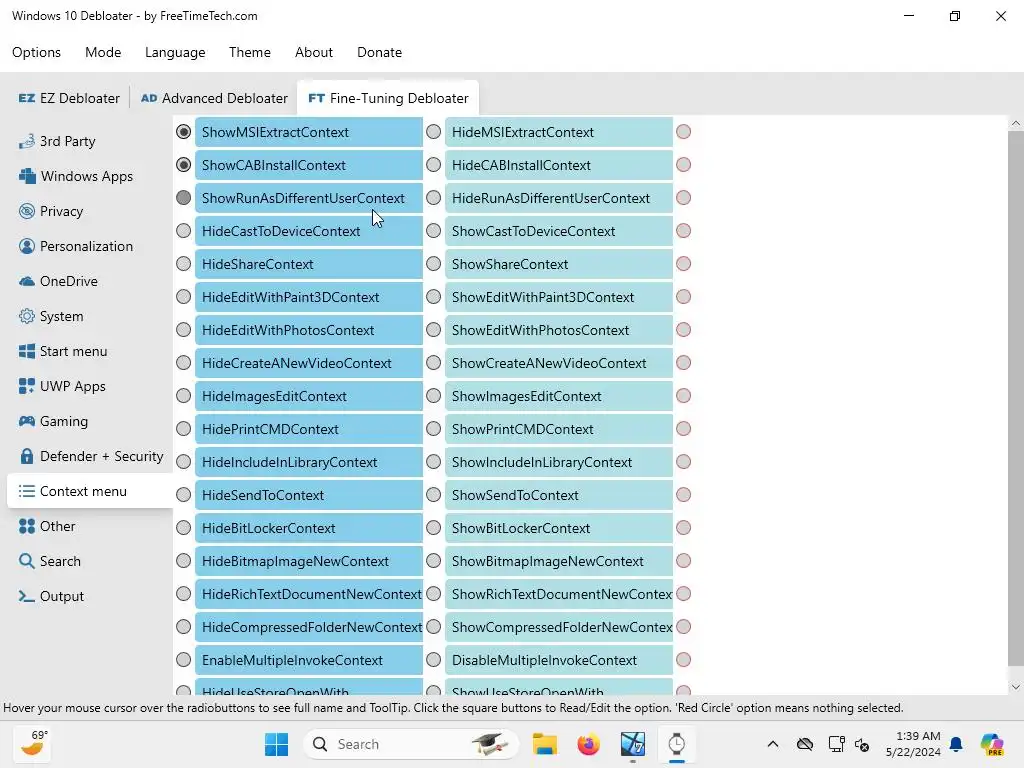1024x768 pixels.
Task: Click the Defender + Security lock icon
Action: coord(27,456)
